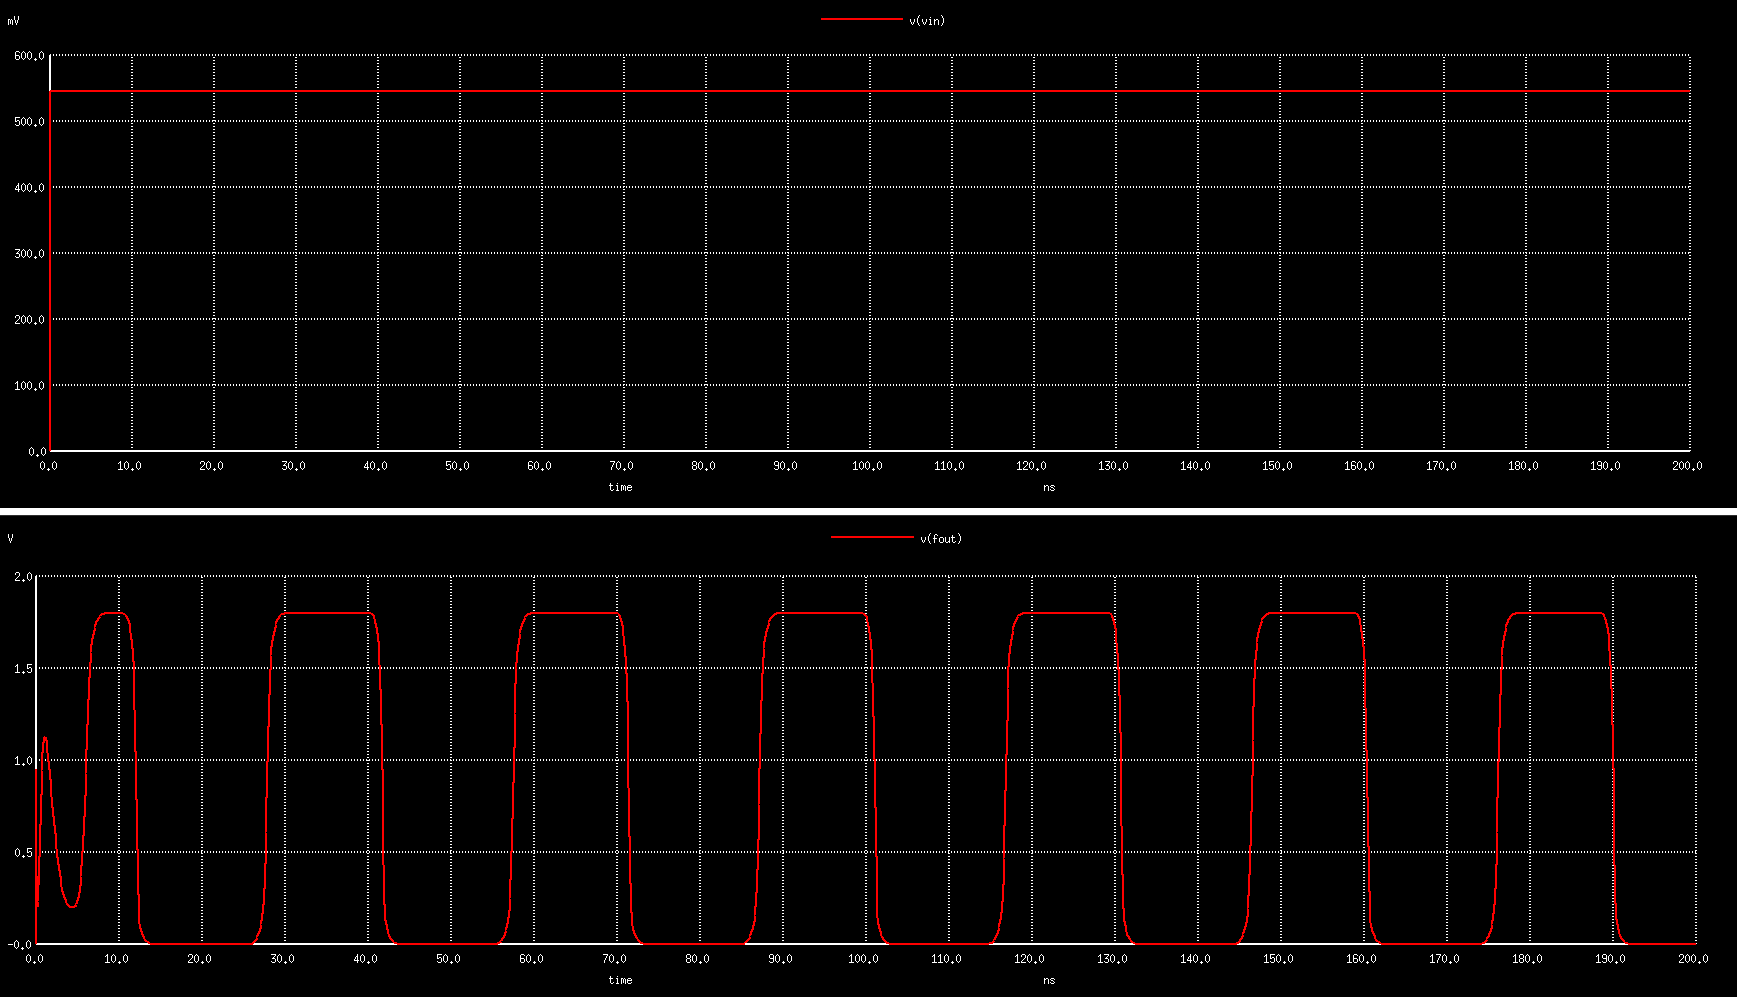Image resolution: width=1737 pixels, height=997 pixels.
Task: Click the 'time' axis label under vin plot
Action: pyautogui.click(x=620, y=487)
